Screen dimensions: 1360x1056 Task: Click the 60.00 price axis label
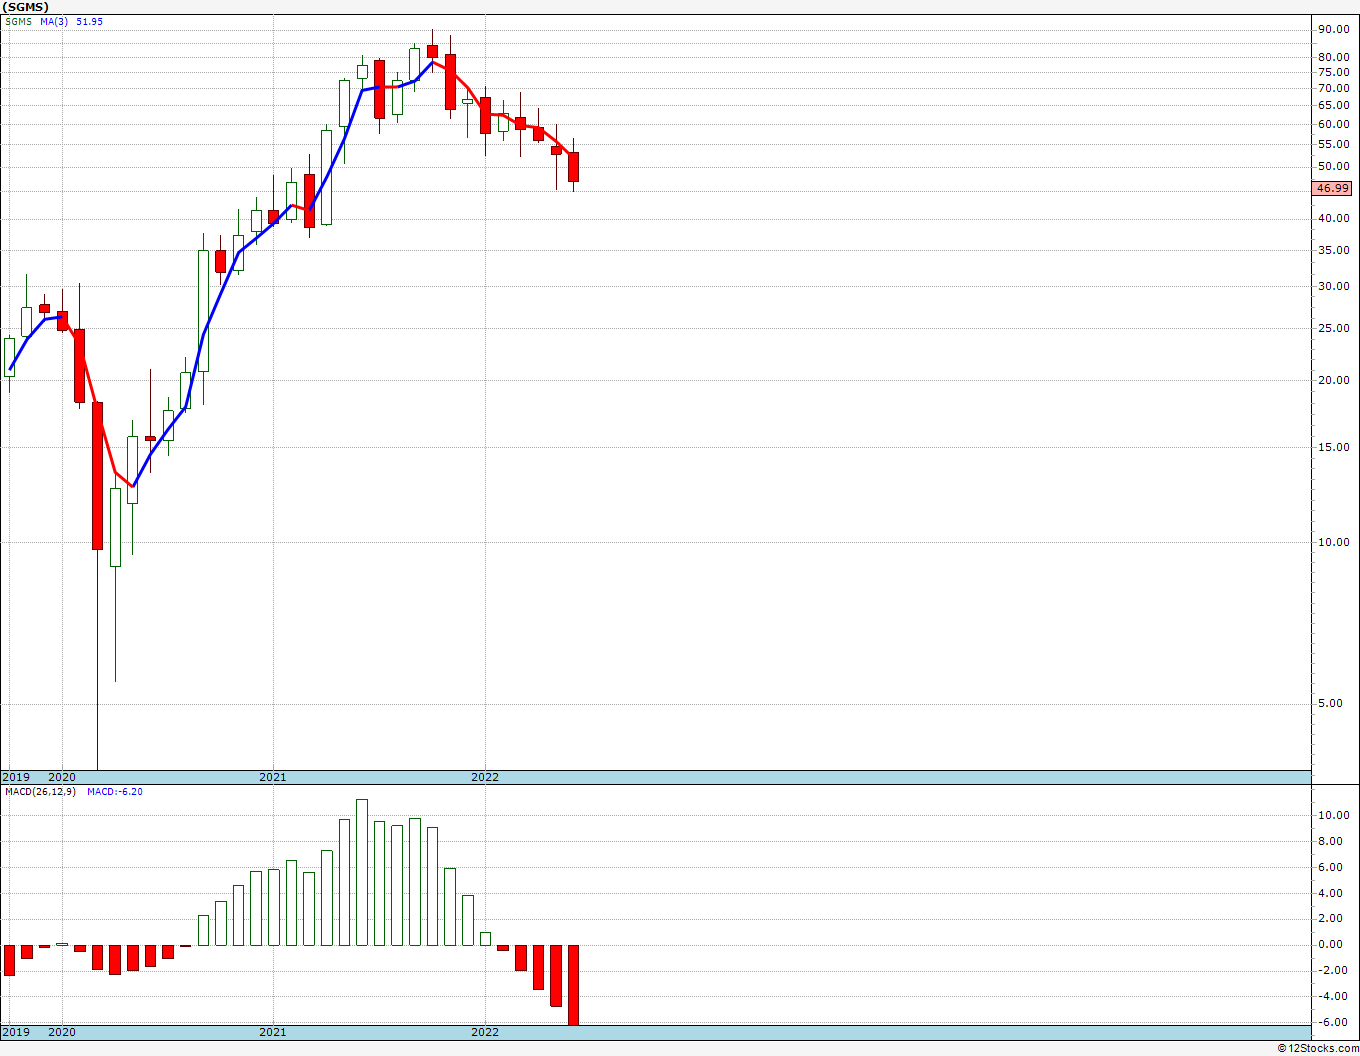(x=1334, y=125)
